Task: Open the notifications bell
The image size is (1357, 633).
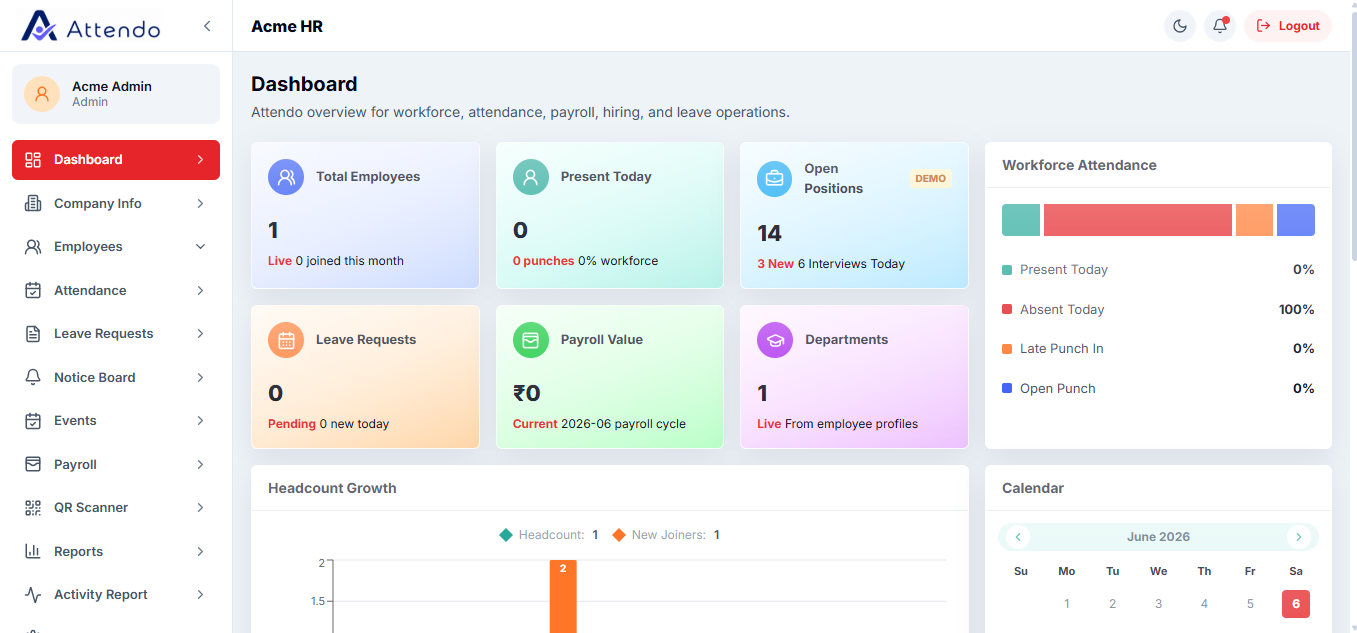Action: tap(1220, 26)
